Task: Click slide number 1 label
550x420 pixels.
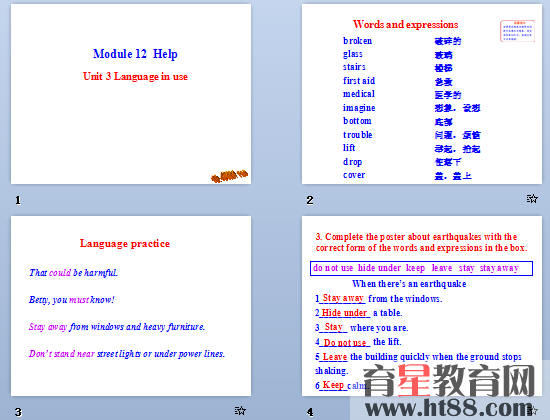Action: pyautogui.click(x=18, y=200)
